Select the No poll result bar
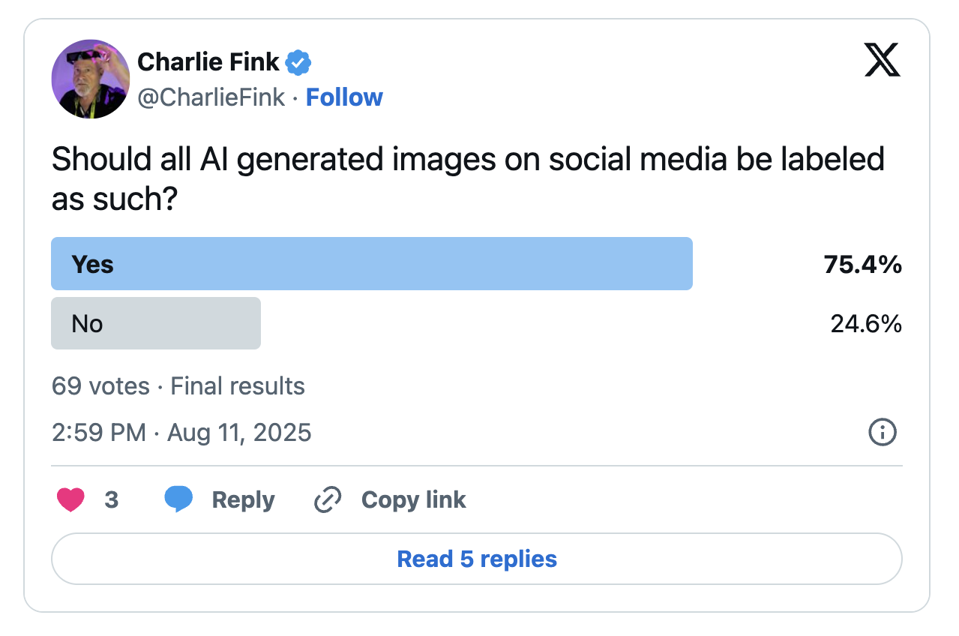 point(156,323)
